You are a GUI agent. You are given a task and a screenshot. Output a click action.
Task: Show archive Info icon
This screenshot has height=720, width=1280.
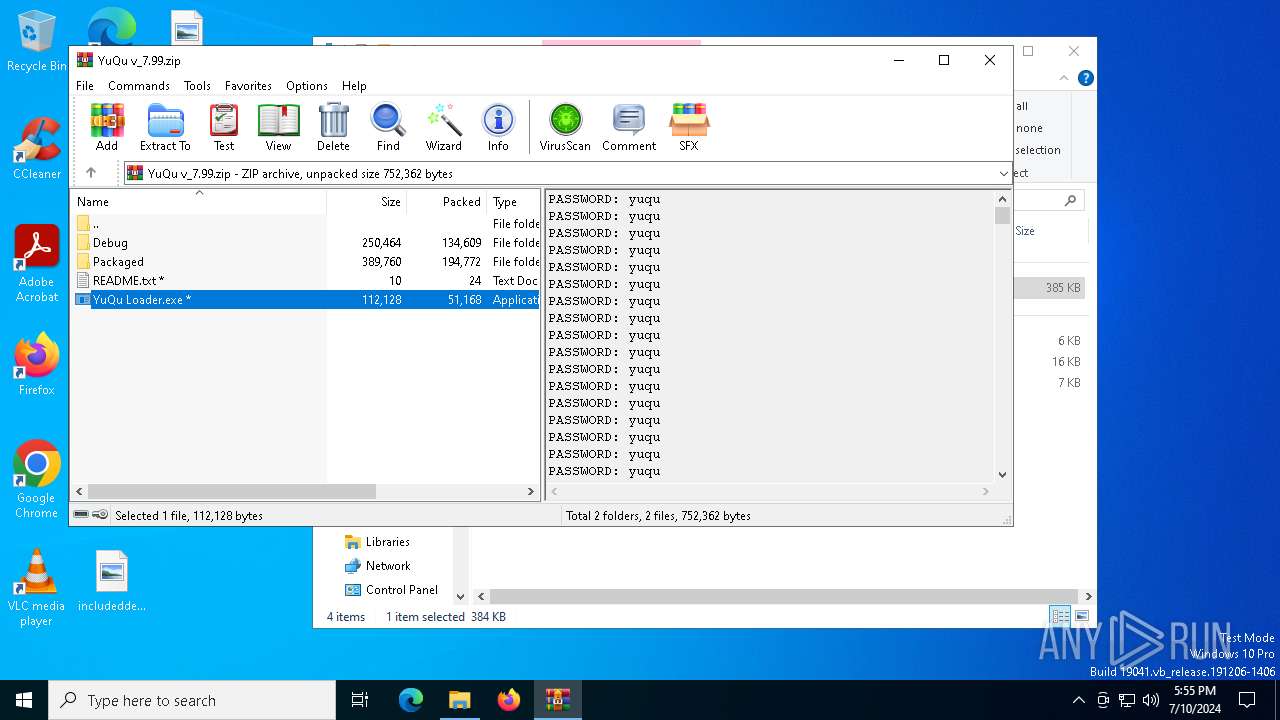coord(498,127)
